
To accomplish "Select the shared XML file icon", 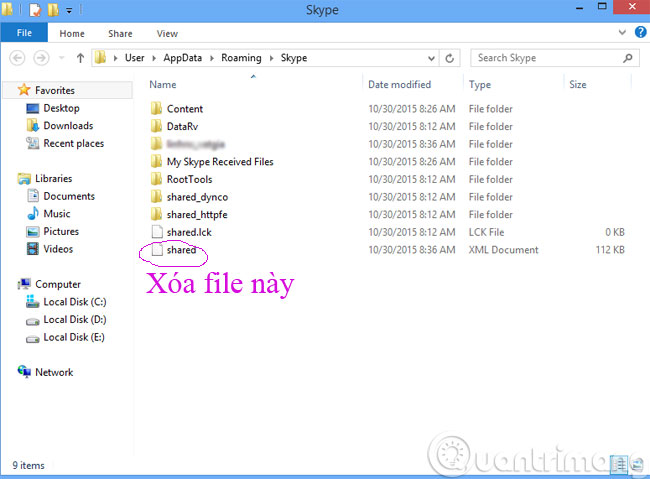I will (157, 250).
